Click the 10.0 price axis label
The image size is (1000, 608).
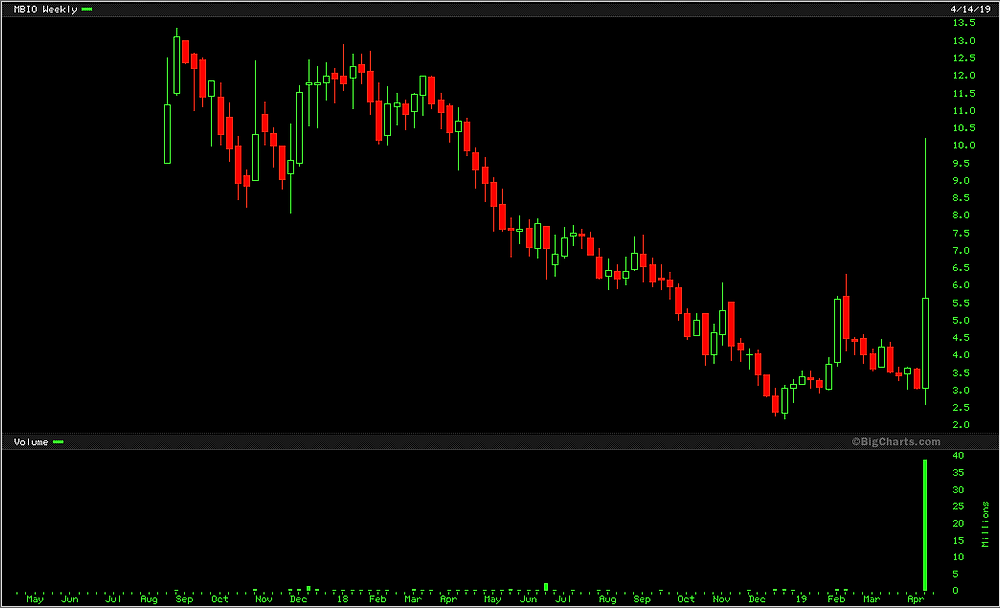(964, 145)
